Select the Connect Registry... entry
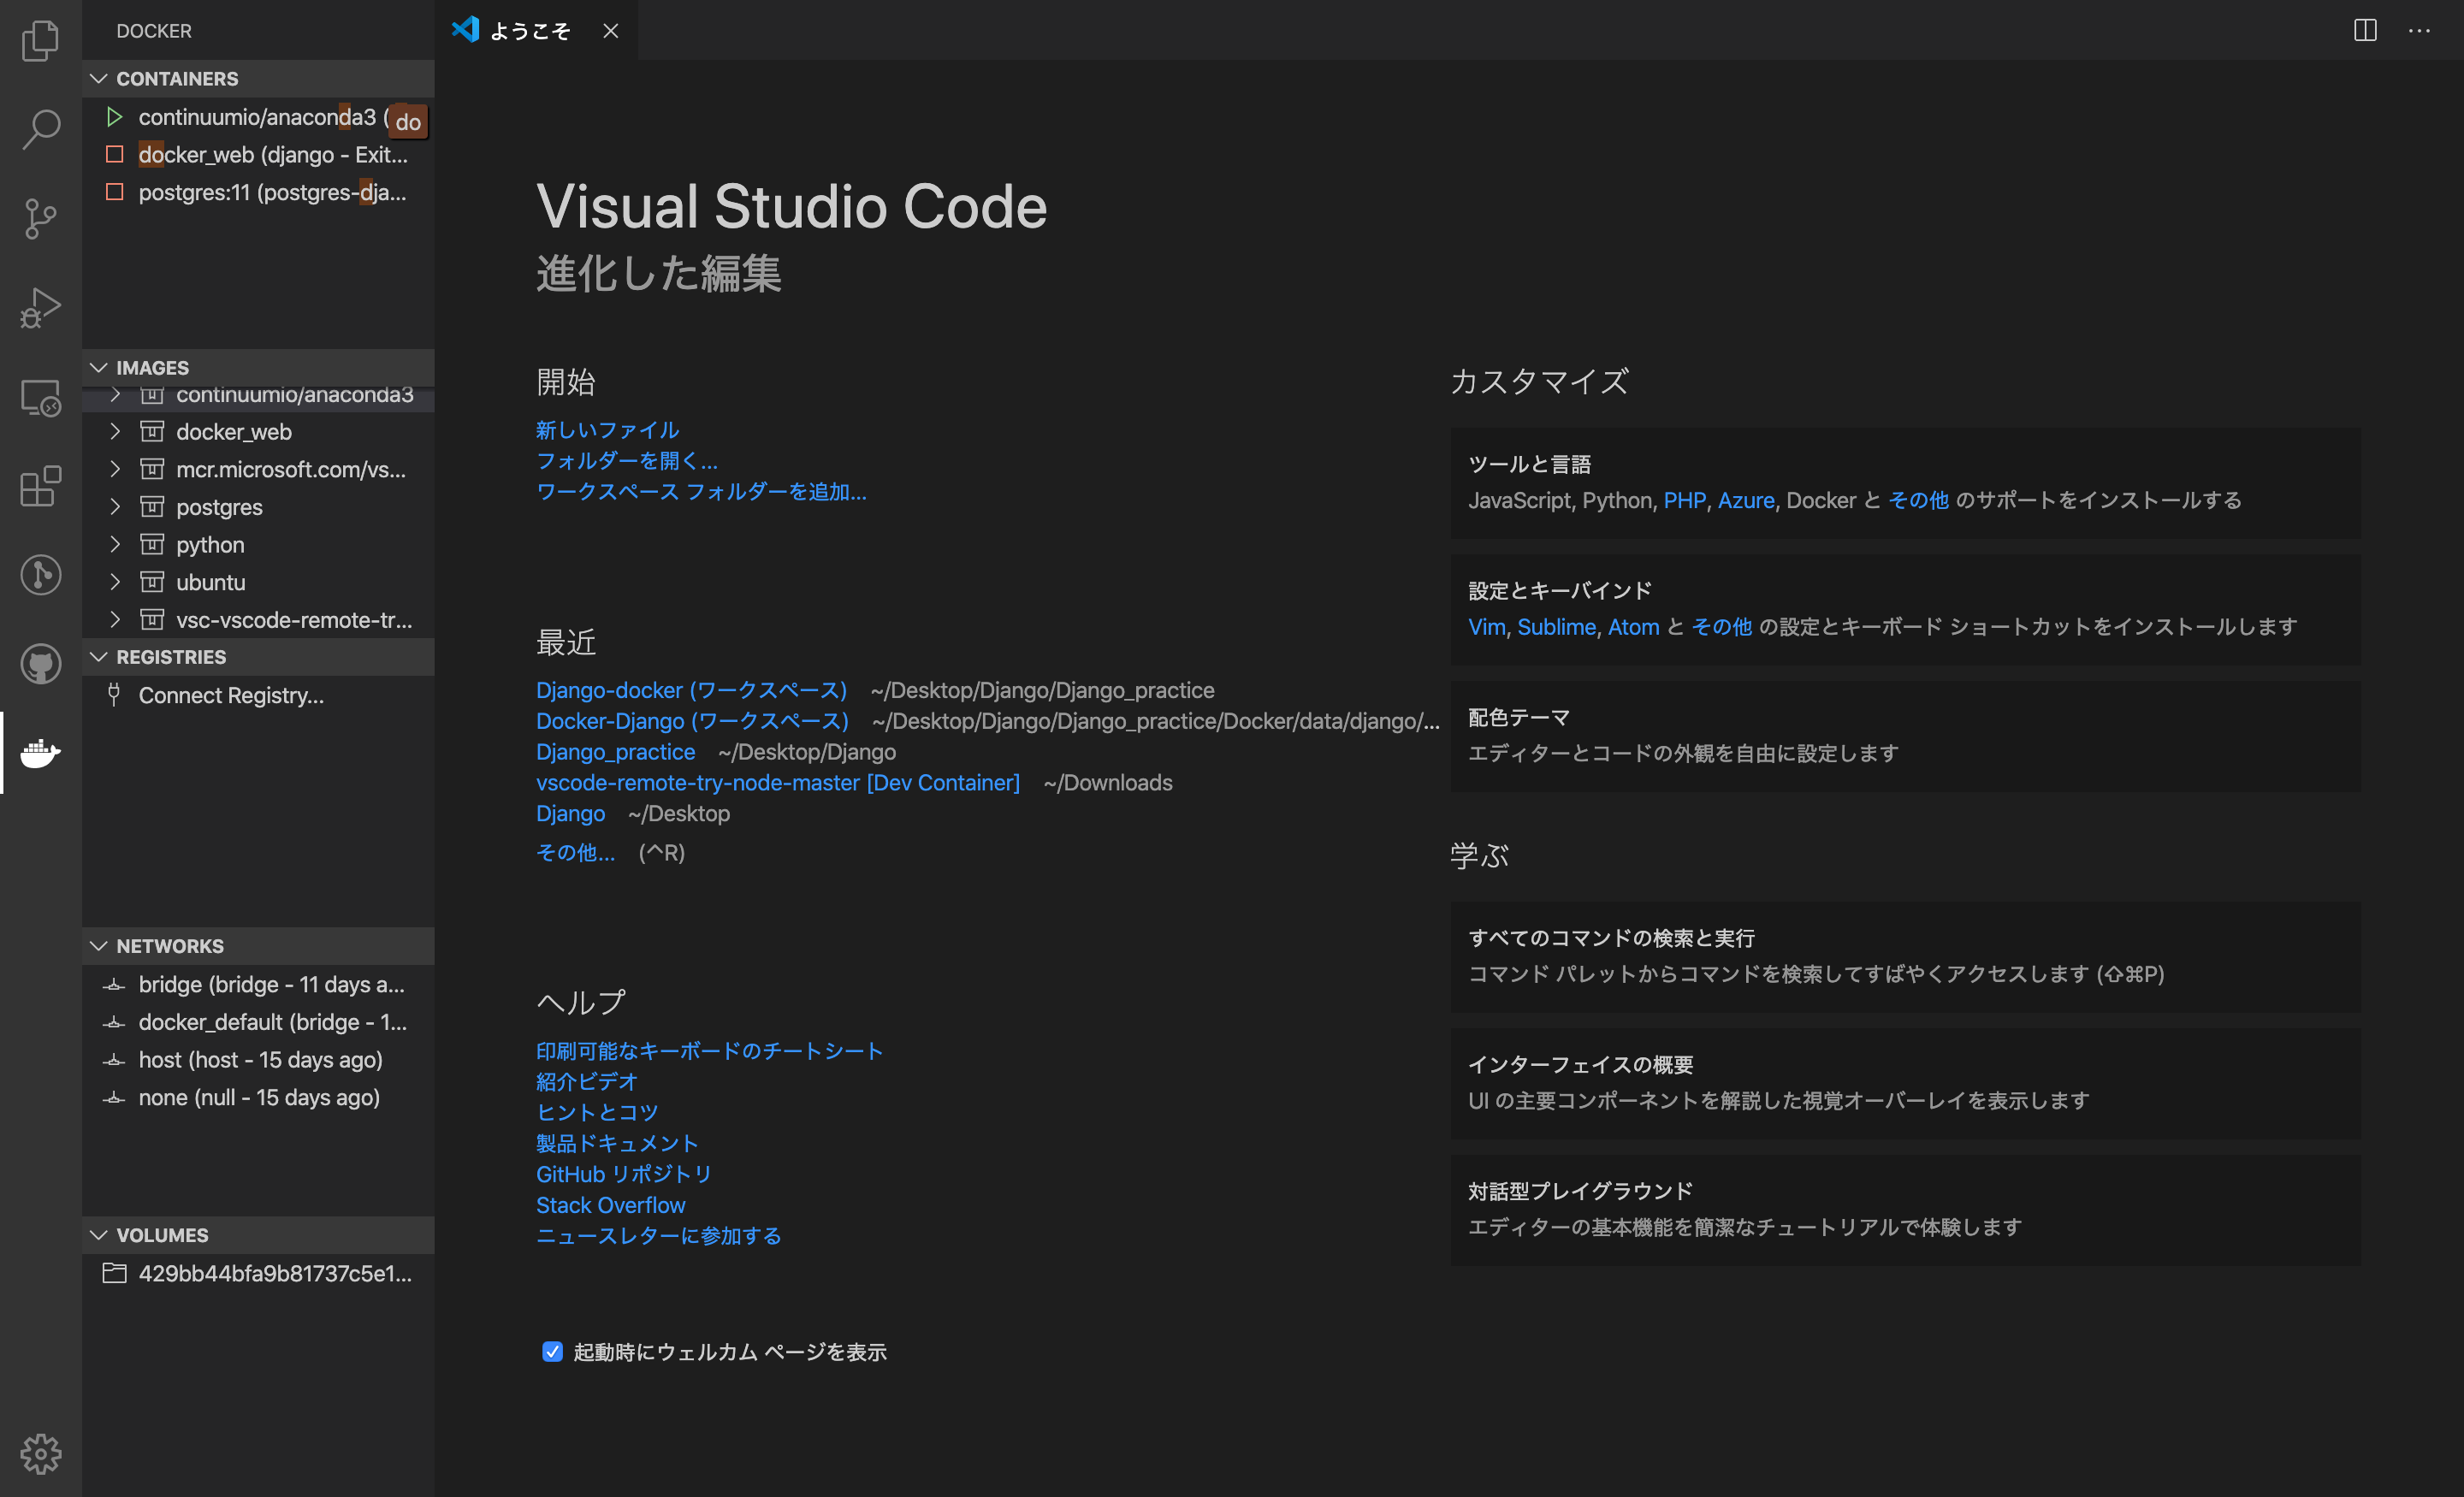This screenshot has width=2464, height=1497. point(258,695)
